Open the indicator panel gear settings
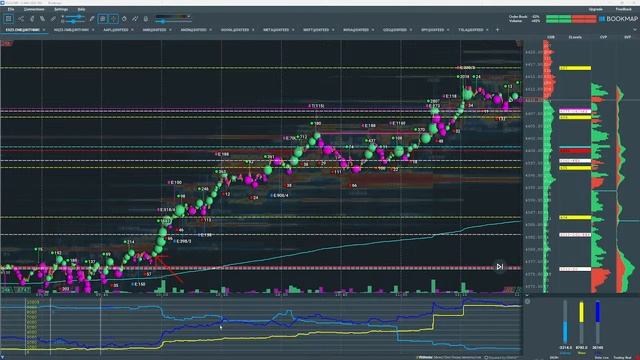Screen dimensions: 640x360 pyautogui.click(x=527, y=301)
